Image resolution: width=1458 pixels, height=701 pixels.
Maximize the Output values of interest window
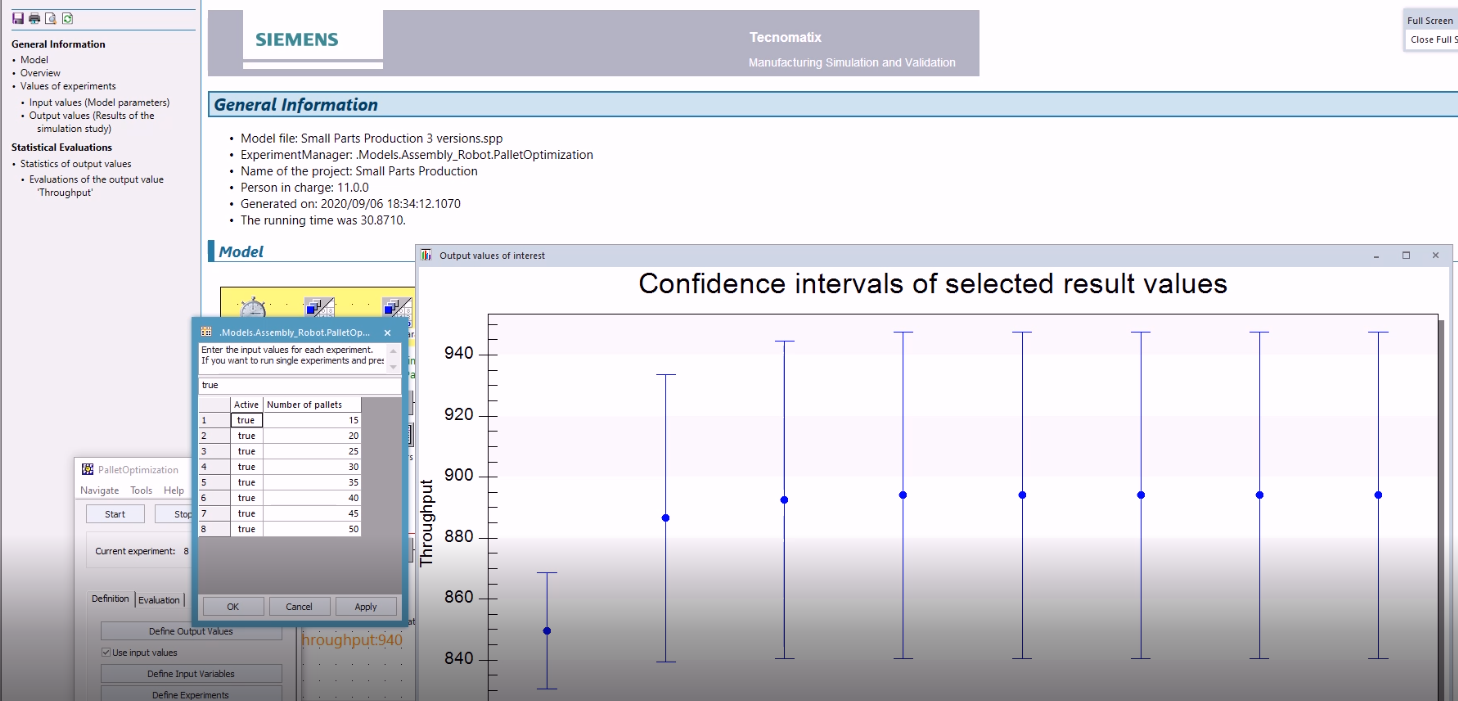[x=1406, y=255]
